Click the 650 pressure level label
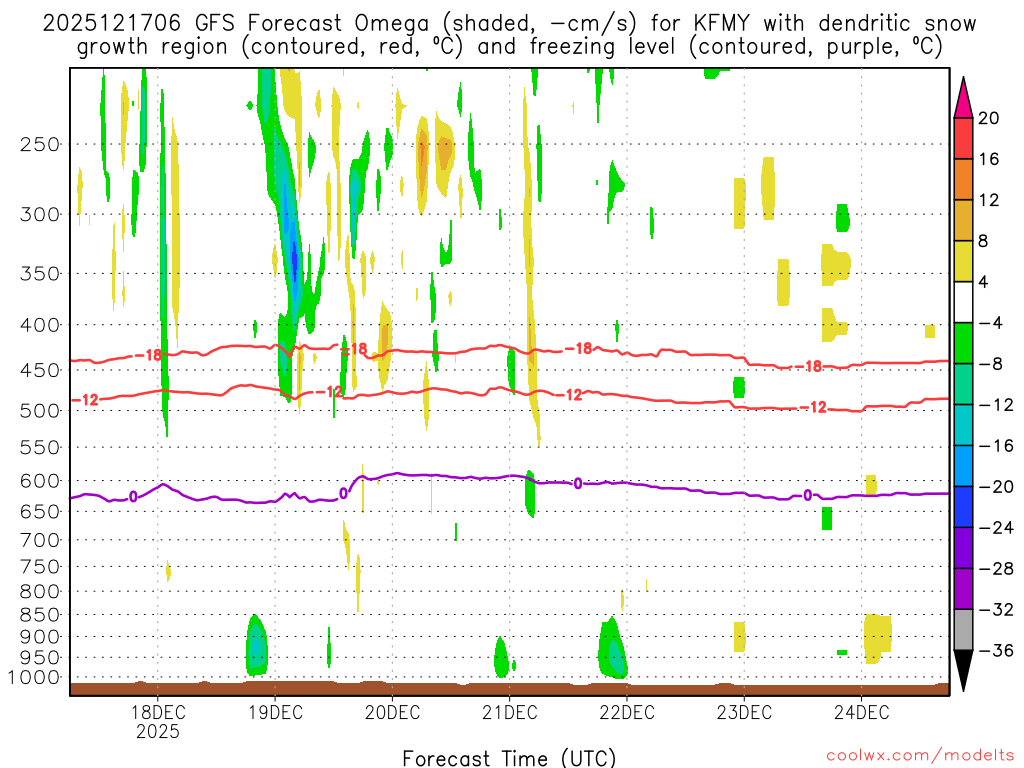 pos(39,511)
